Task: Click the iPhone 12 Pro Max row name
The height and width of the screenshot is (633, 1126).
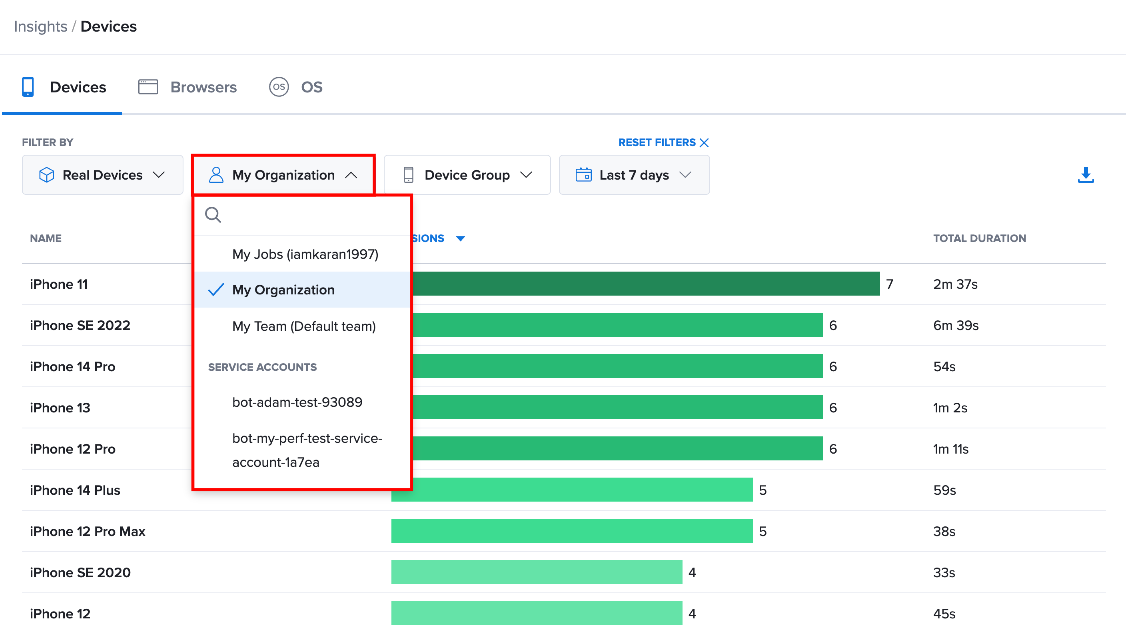Action: (88, 531)
